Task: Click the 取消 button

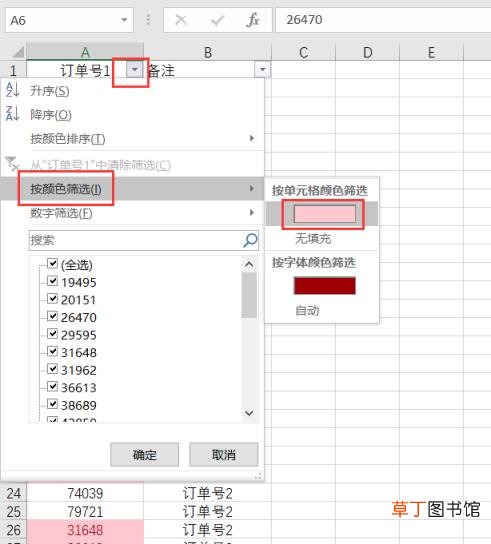Action: point(224,454)
